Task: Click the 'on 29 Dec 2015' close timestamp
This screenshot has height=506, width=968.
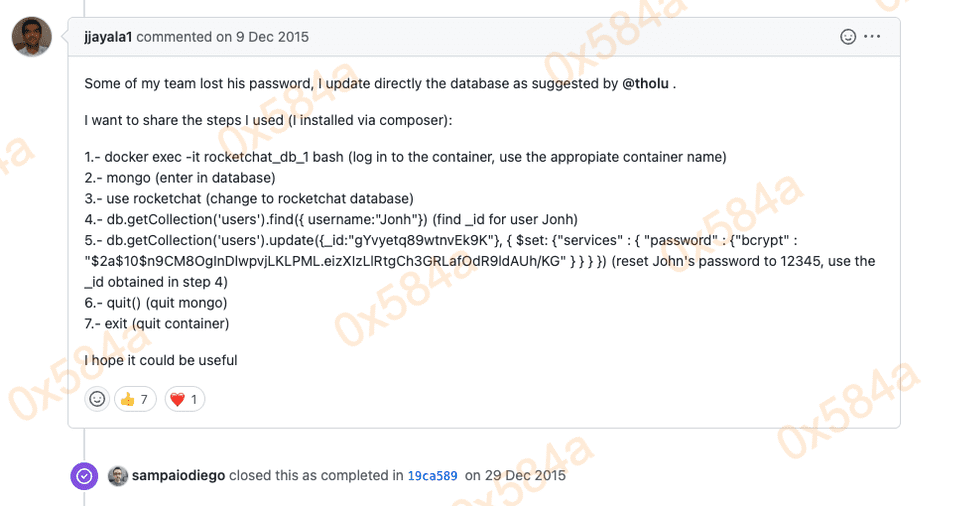Action: click(x=516, y=476)
